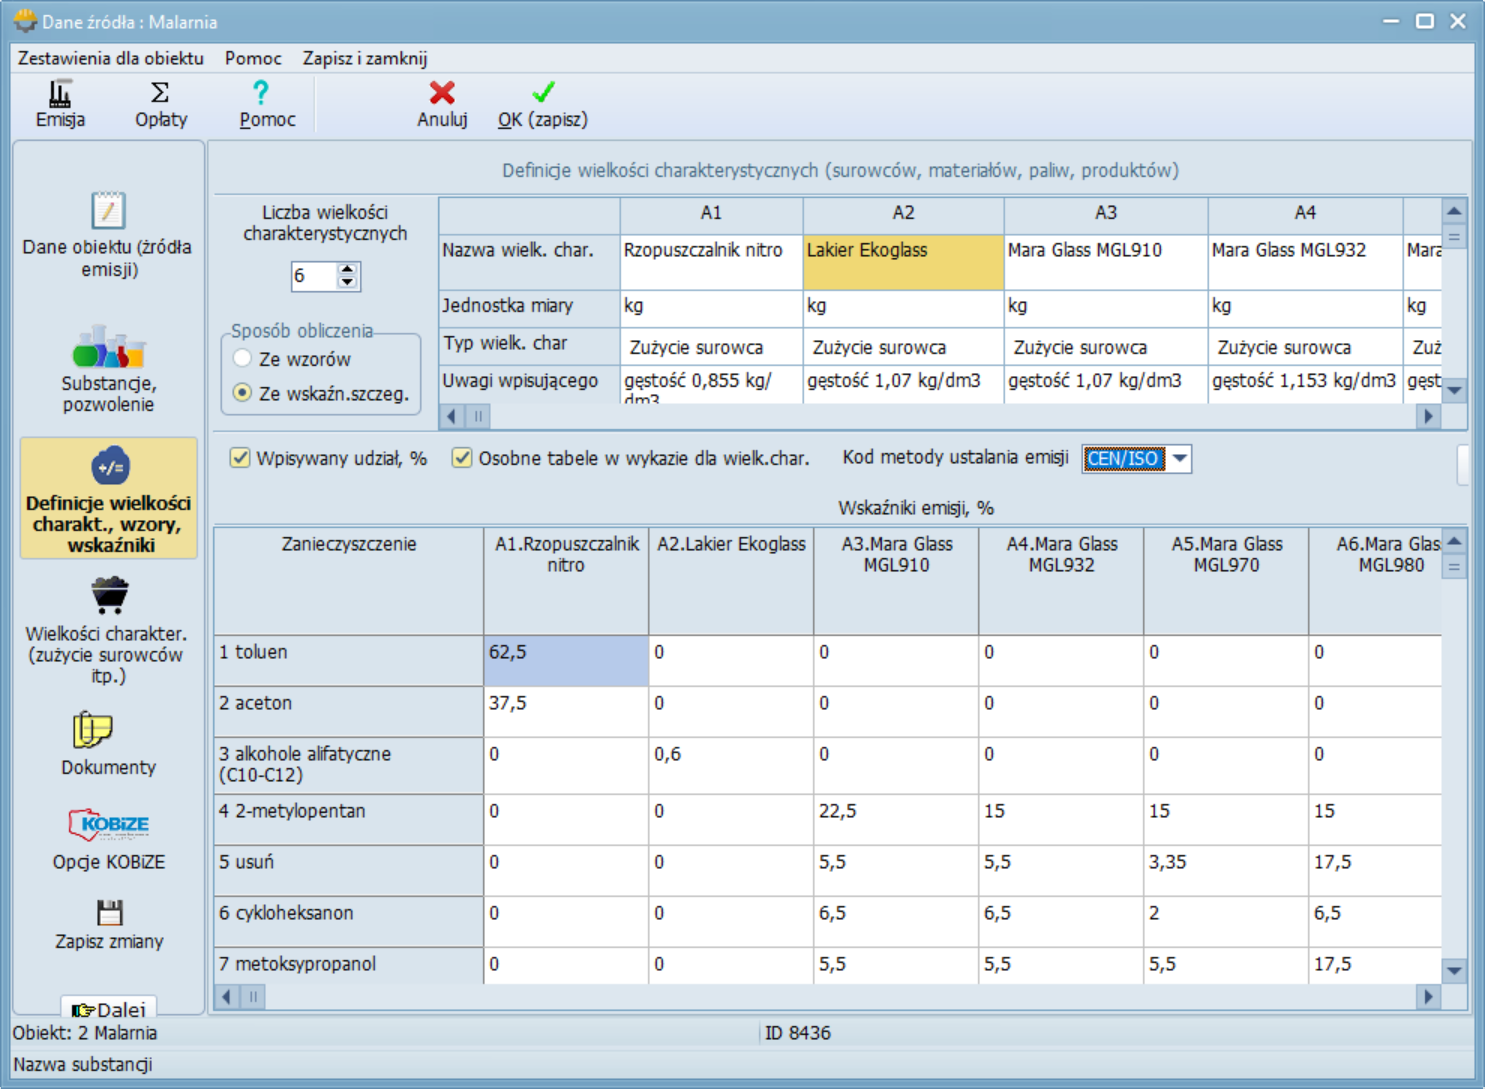The height and width of the screenshot is (1089, 1485).
Task: Open Opcje KOBiZE sidebar section
Action: pos(108,839)
